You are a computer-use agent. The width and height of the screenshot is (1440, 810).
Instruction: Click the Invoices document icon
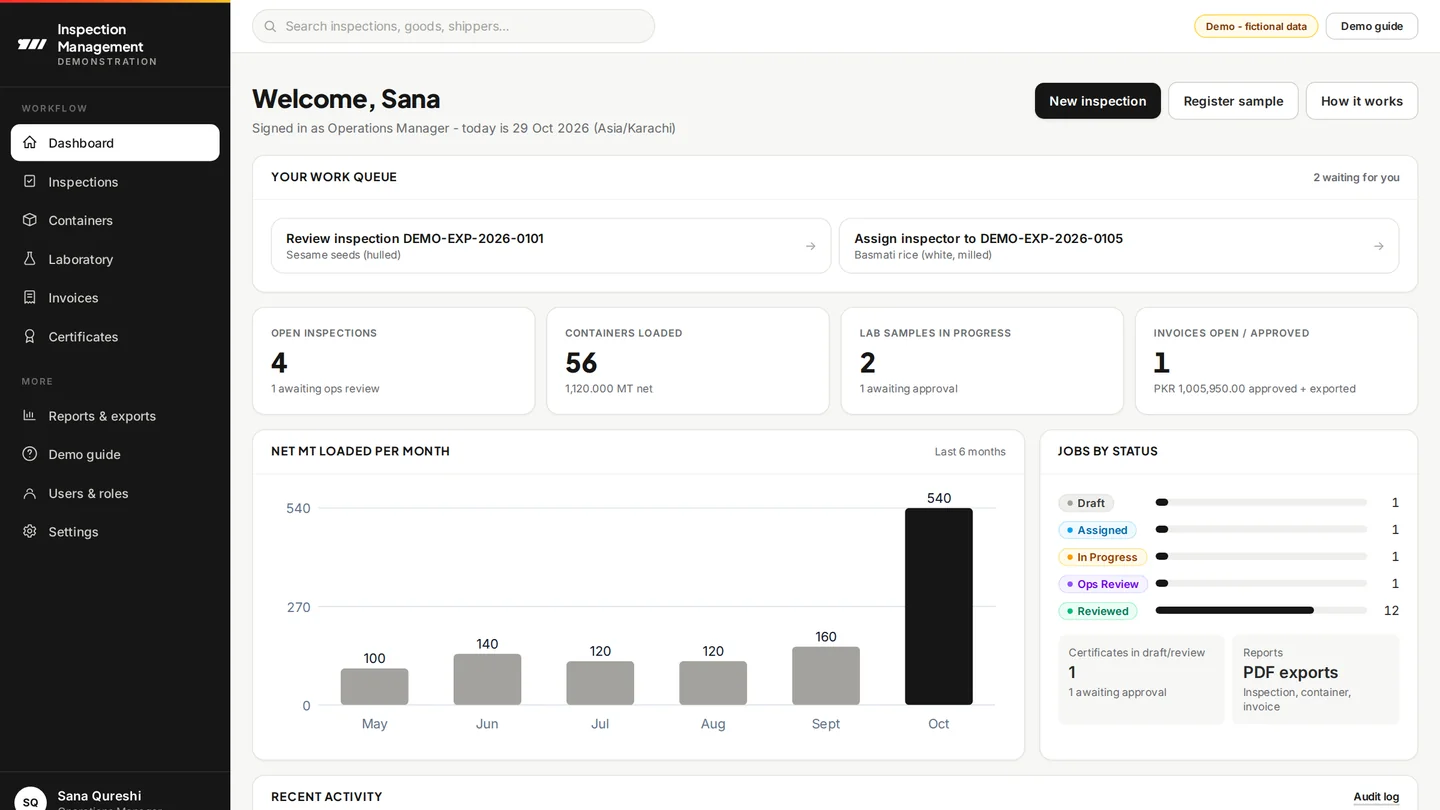[30, 298]
